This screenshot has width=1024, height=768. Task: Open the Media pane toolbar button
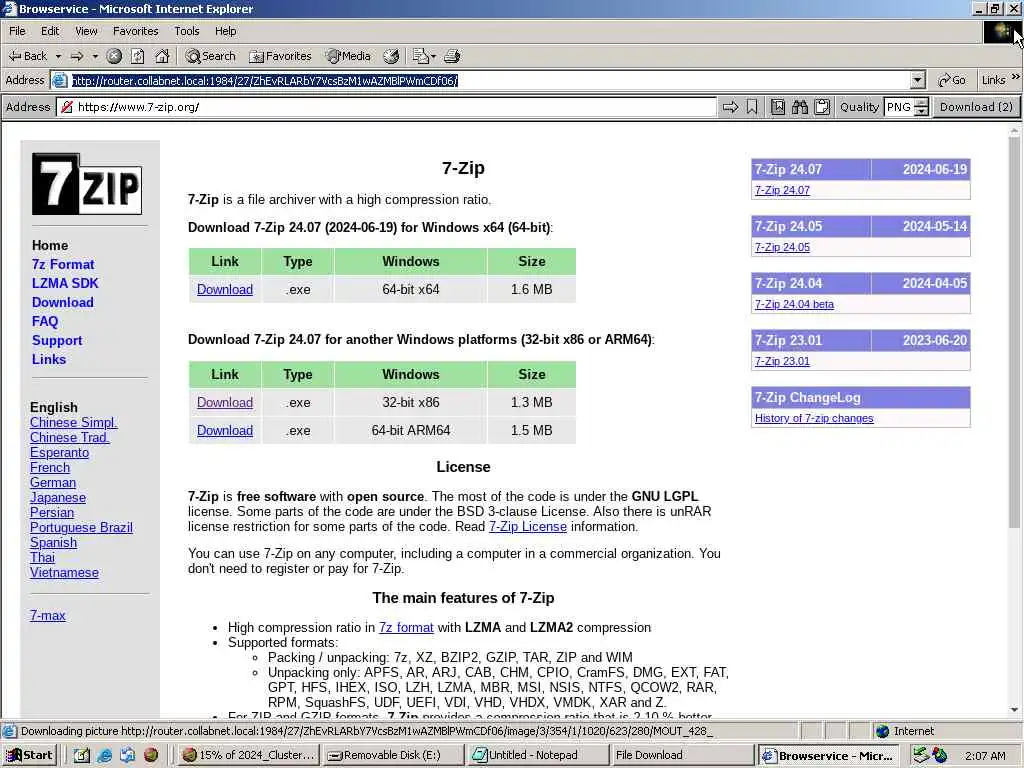pos(348,56)
